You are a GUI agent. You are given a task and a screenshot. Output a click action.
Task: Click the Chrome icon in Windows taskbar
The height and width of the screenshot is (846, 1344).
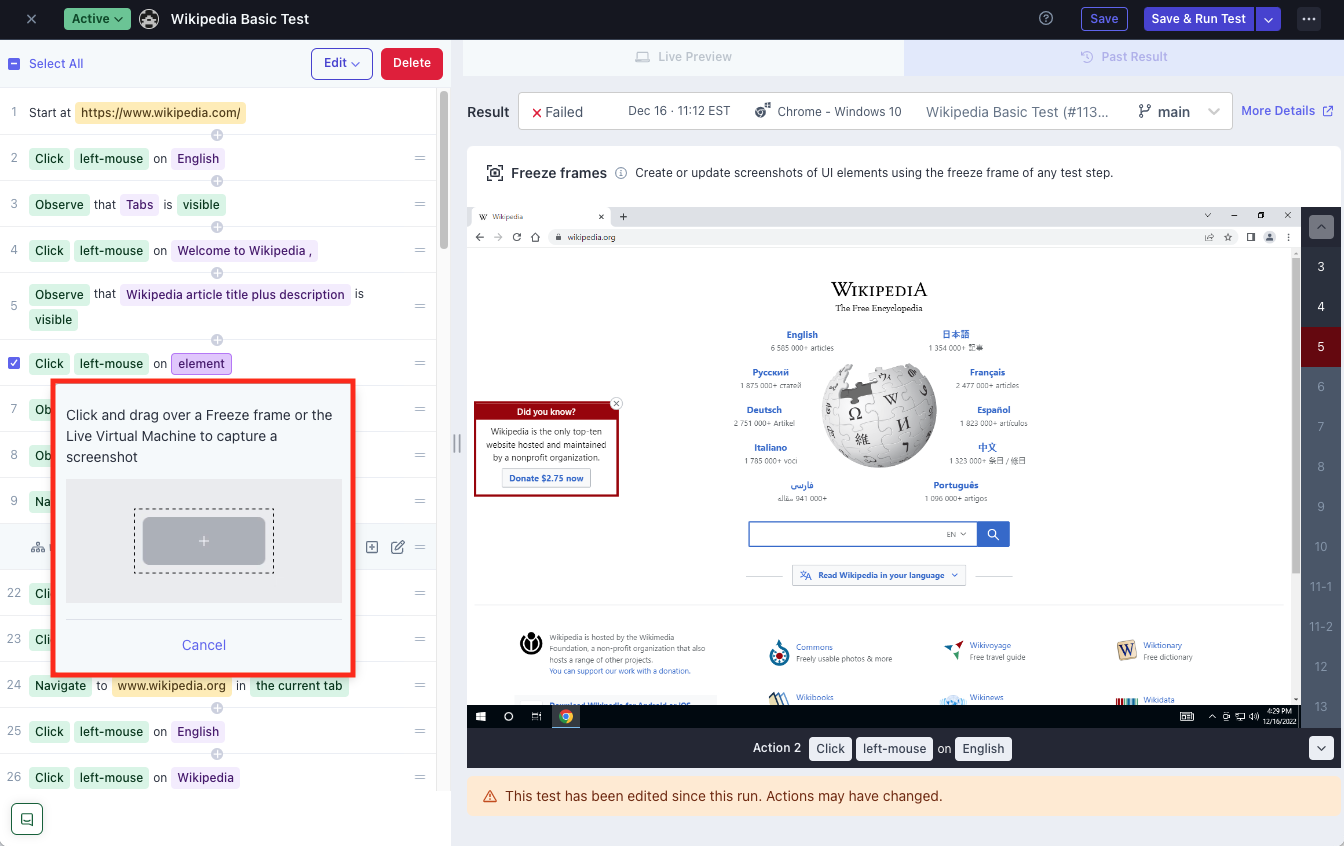[x=566, y=716]
